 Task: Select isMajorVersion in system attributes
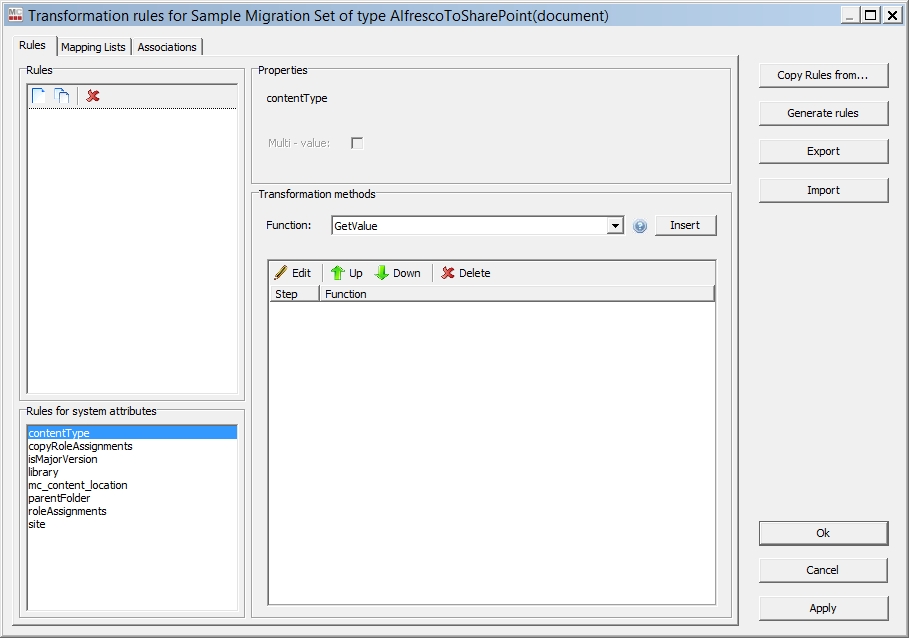(132, 459)
